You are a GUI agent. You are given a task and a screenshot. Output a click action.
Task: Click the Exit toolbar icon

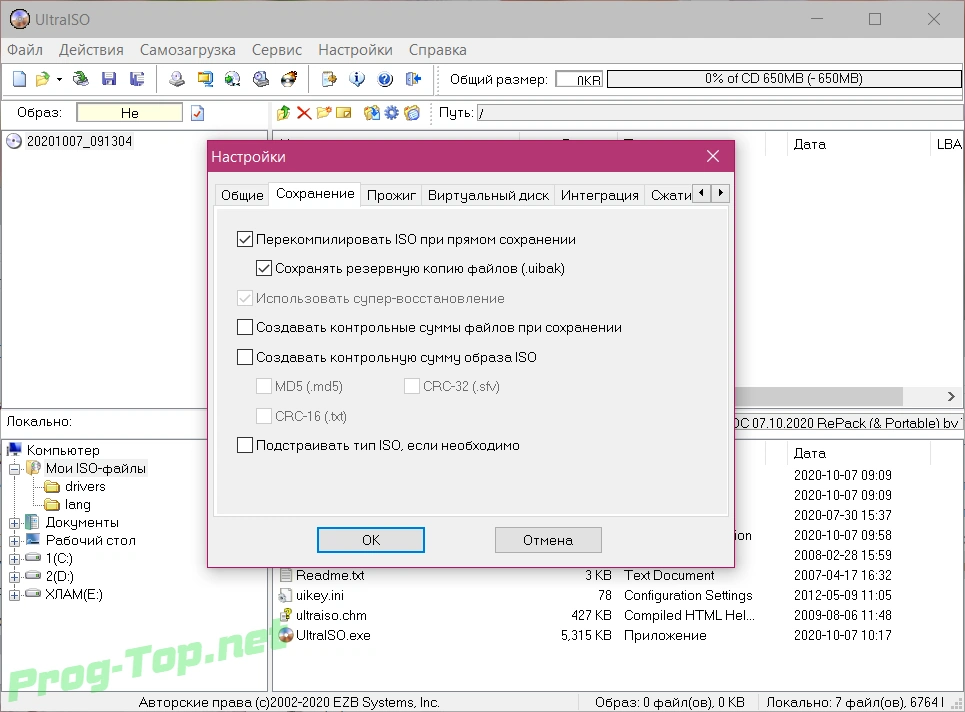click(414, 79)
